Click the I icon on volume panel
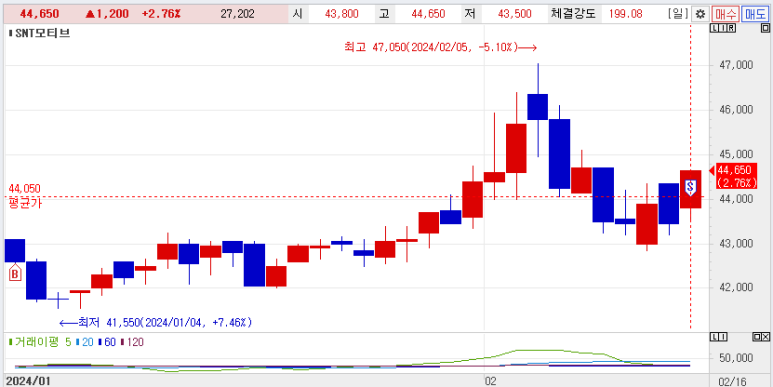The height and width of the screenshot is (387, 773). pyautogui.click(x=723, y=337)
